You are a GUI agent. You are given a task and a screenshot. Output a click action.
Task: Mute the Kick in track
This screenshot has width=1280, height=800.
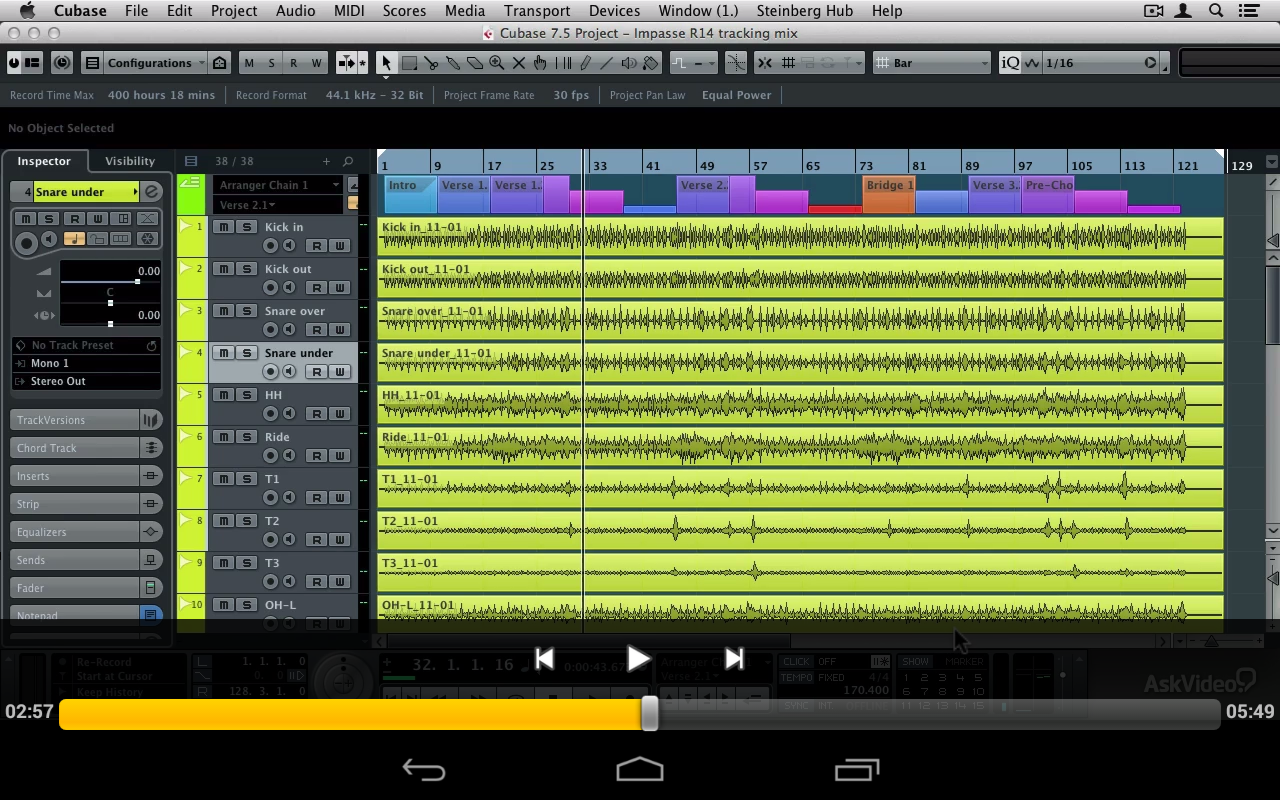224,227
